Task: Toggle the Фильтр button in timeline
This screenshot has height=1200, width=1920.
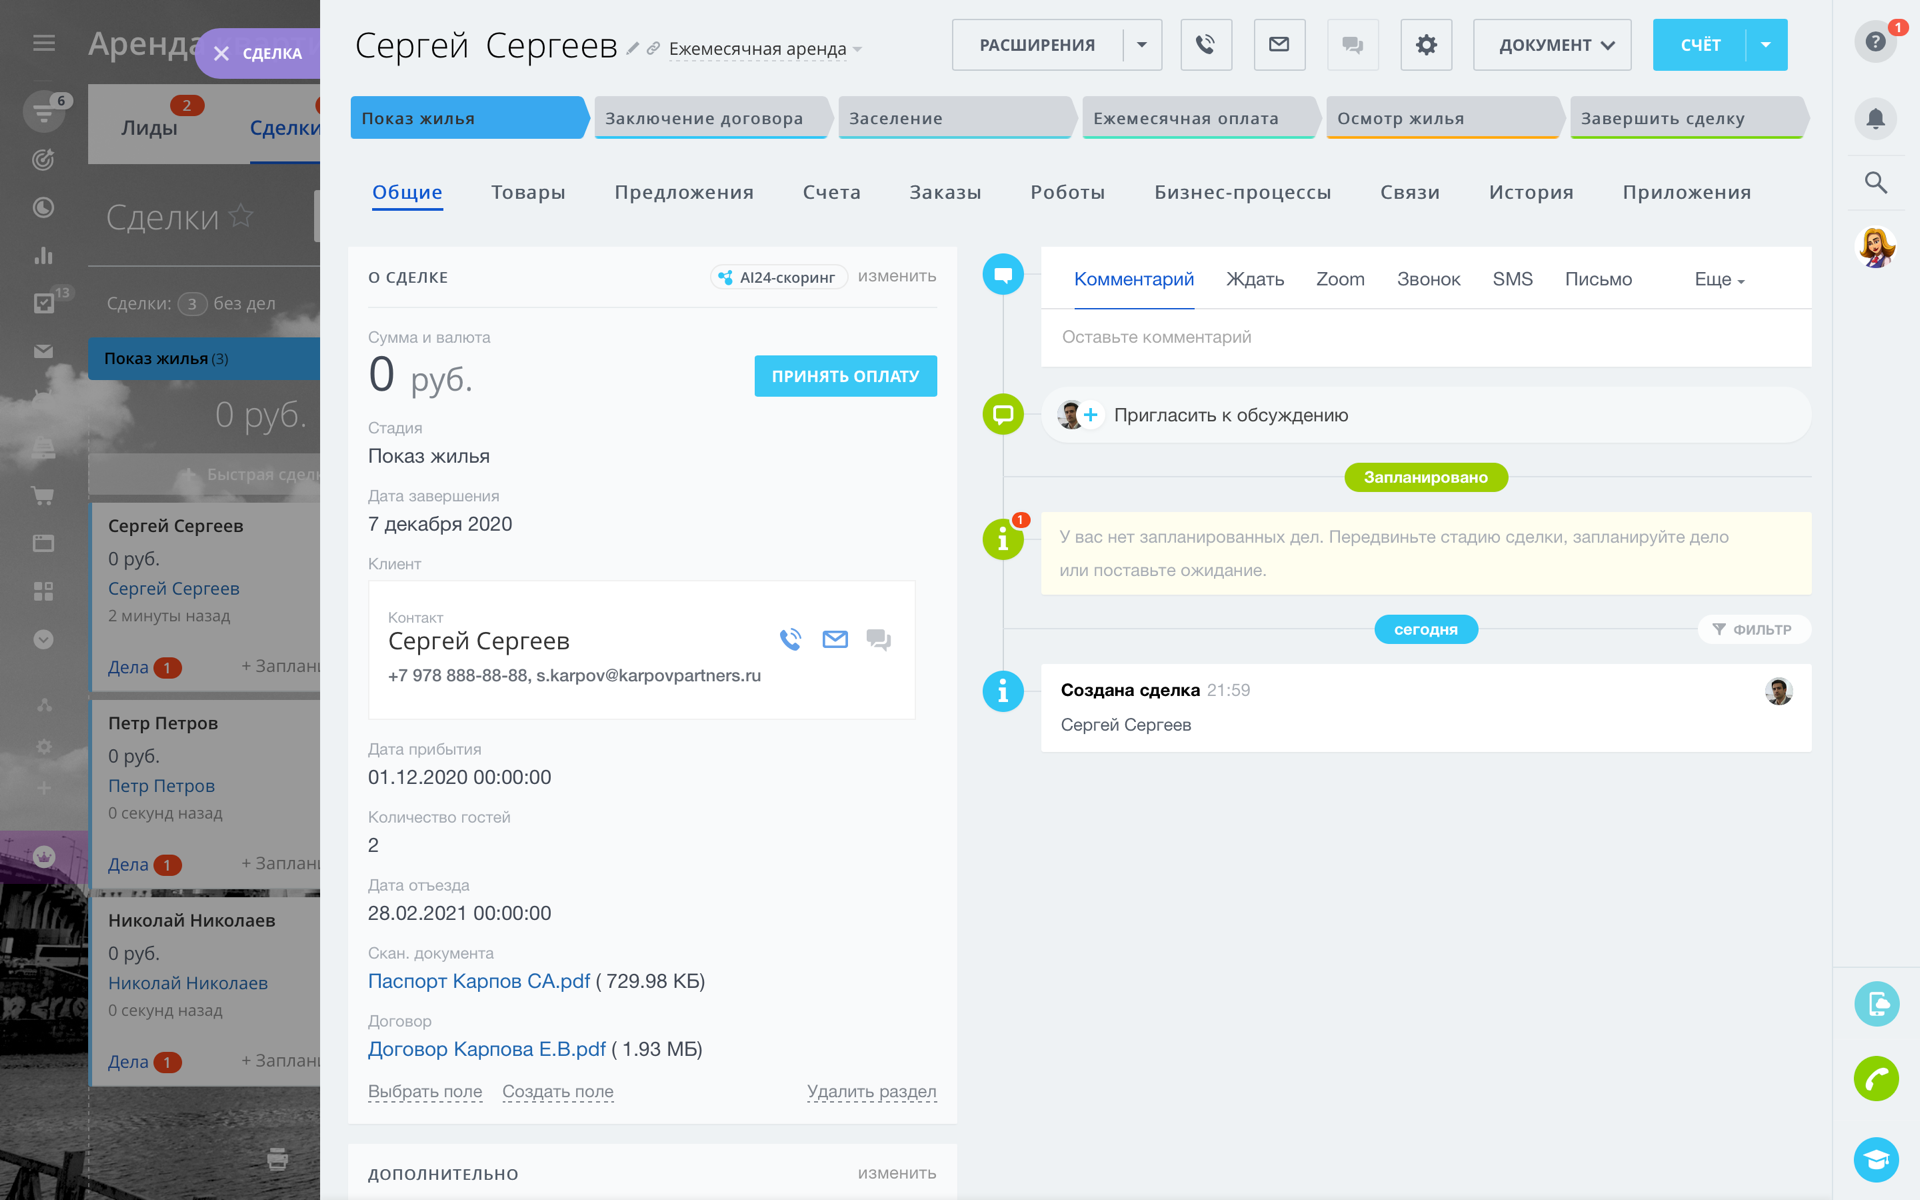Action: [x=1752, y=629]
